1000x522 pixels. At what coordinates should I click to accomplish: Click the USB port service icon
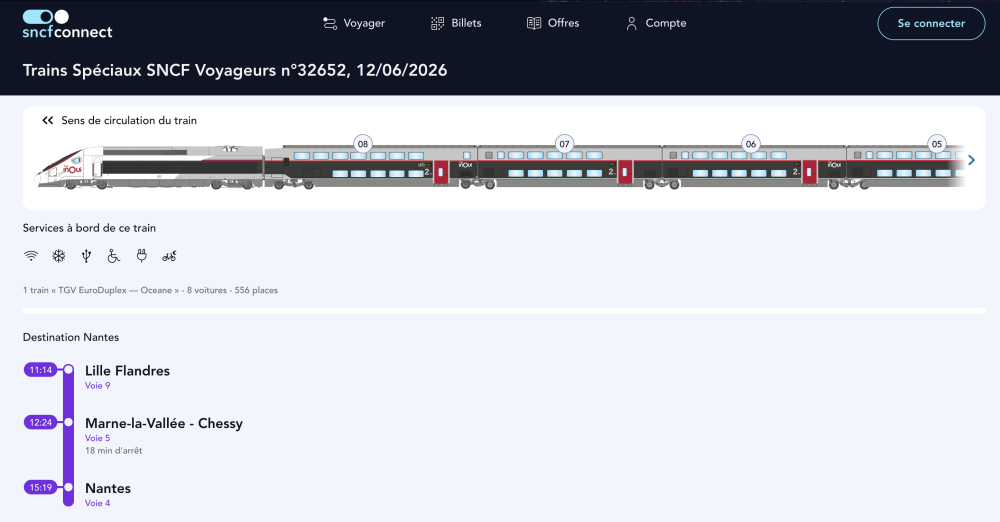point(86,256)
